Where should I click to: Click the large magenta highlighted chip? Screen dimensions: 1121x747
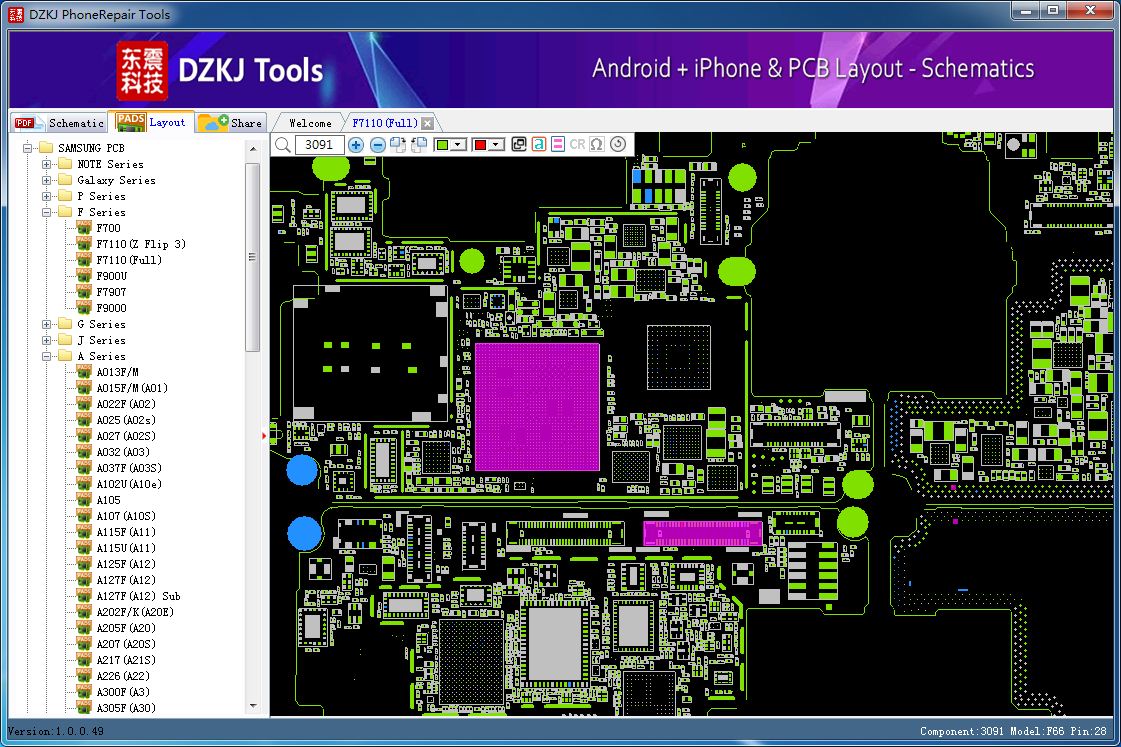(x=537, y=407)
